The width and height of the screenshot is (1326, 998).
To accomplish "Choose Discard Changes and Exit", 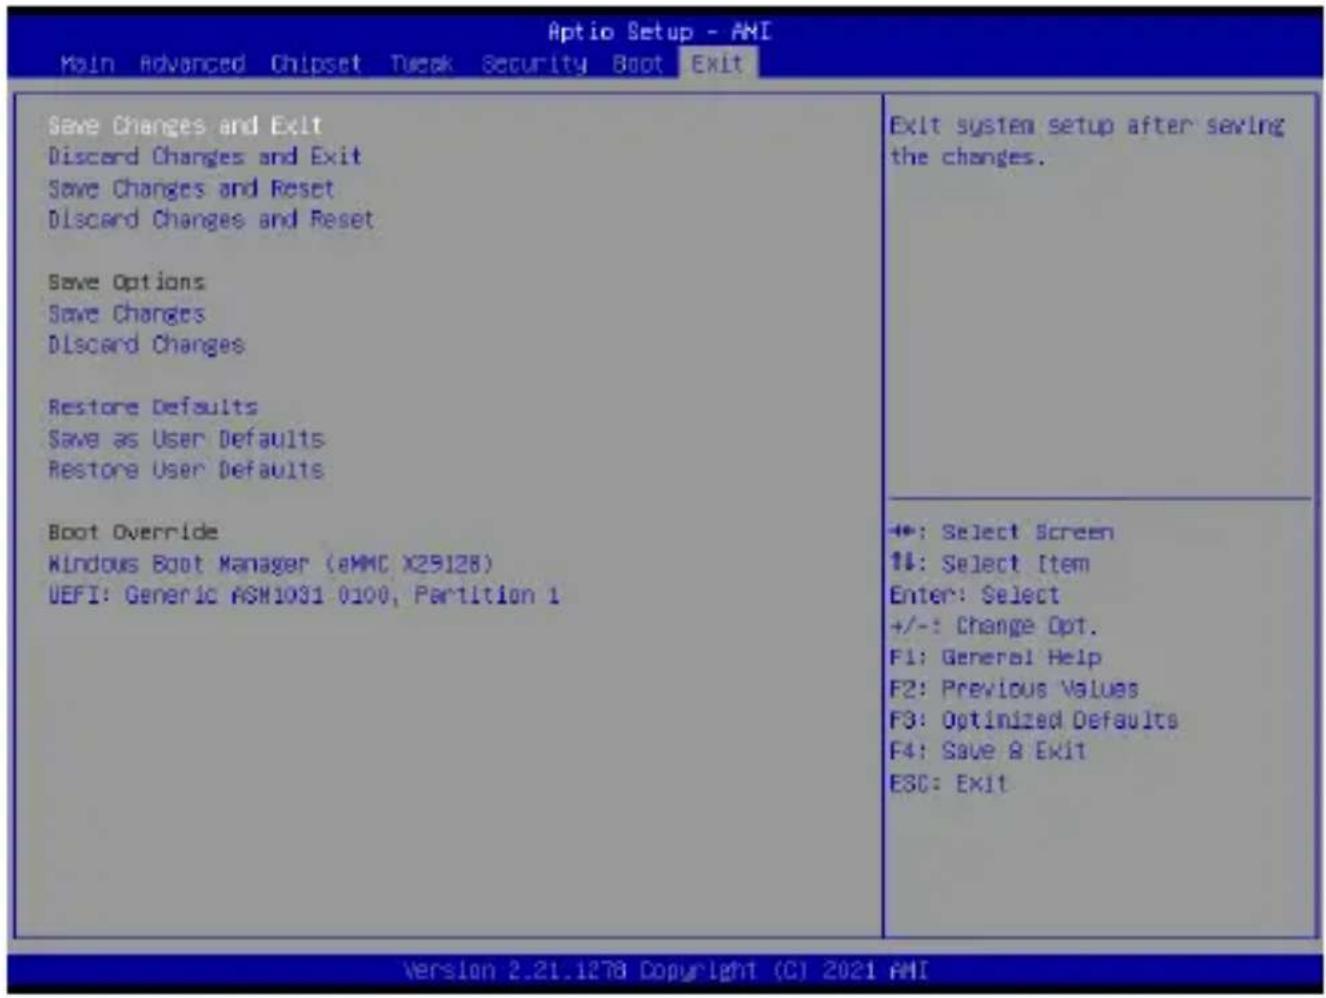I will (x=205, y=157).
